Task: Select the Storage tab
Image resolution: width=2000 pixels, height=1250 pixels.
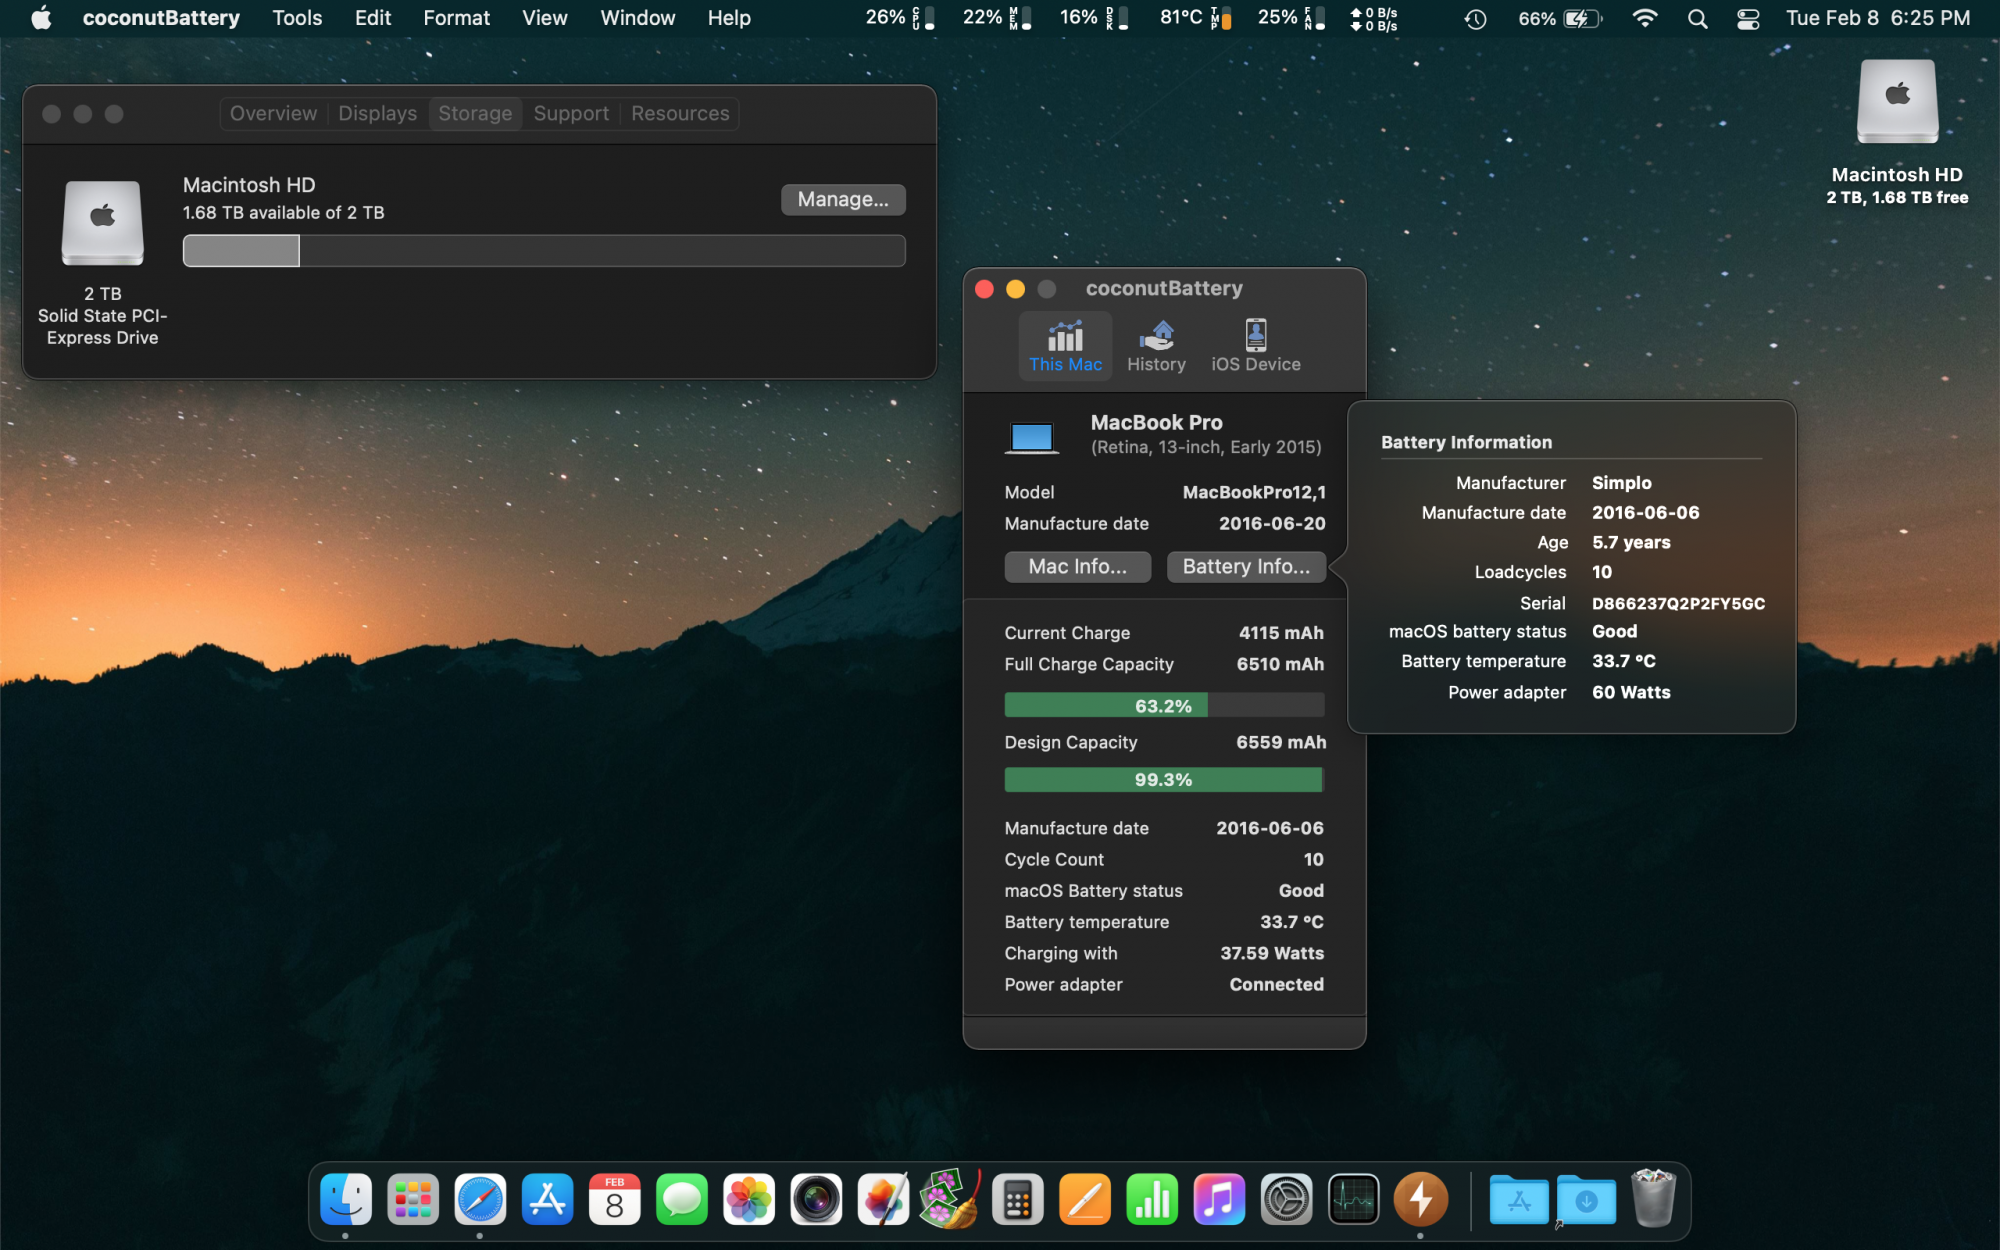Action: [x=475, y=113]
